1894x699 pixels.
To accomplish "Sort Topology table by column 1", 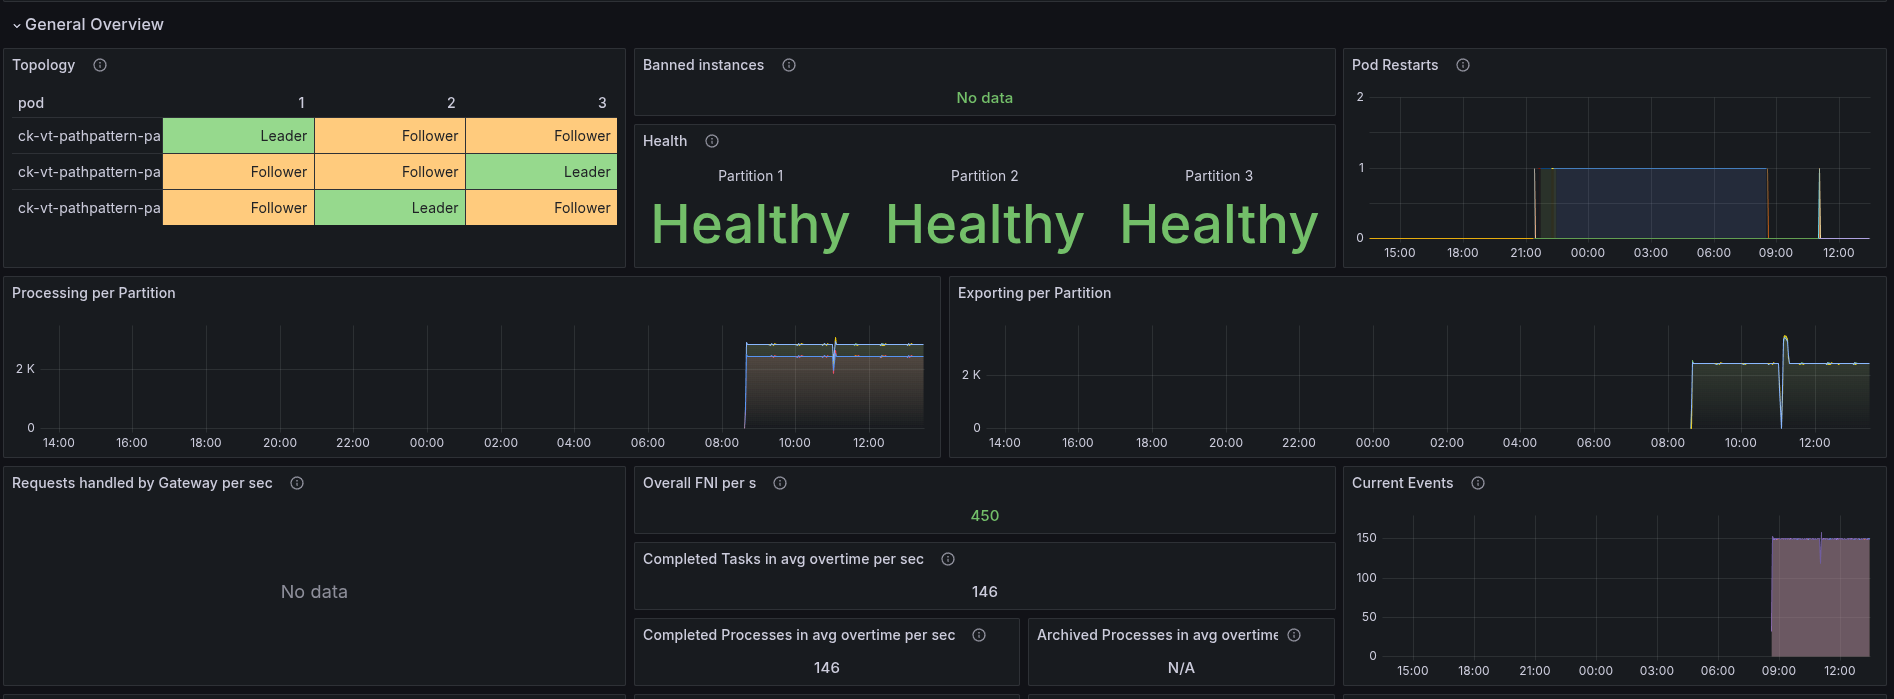I will [301, 103].
